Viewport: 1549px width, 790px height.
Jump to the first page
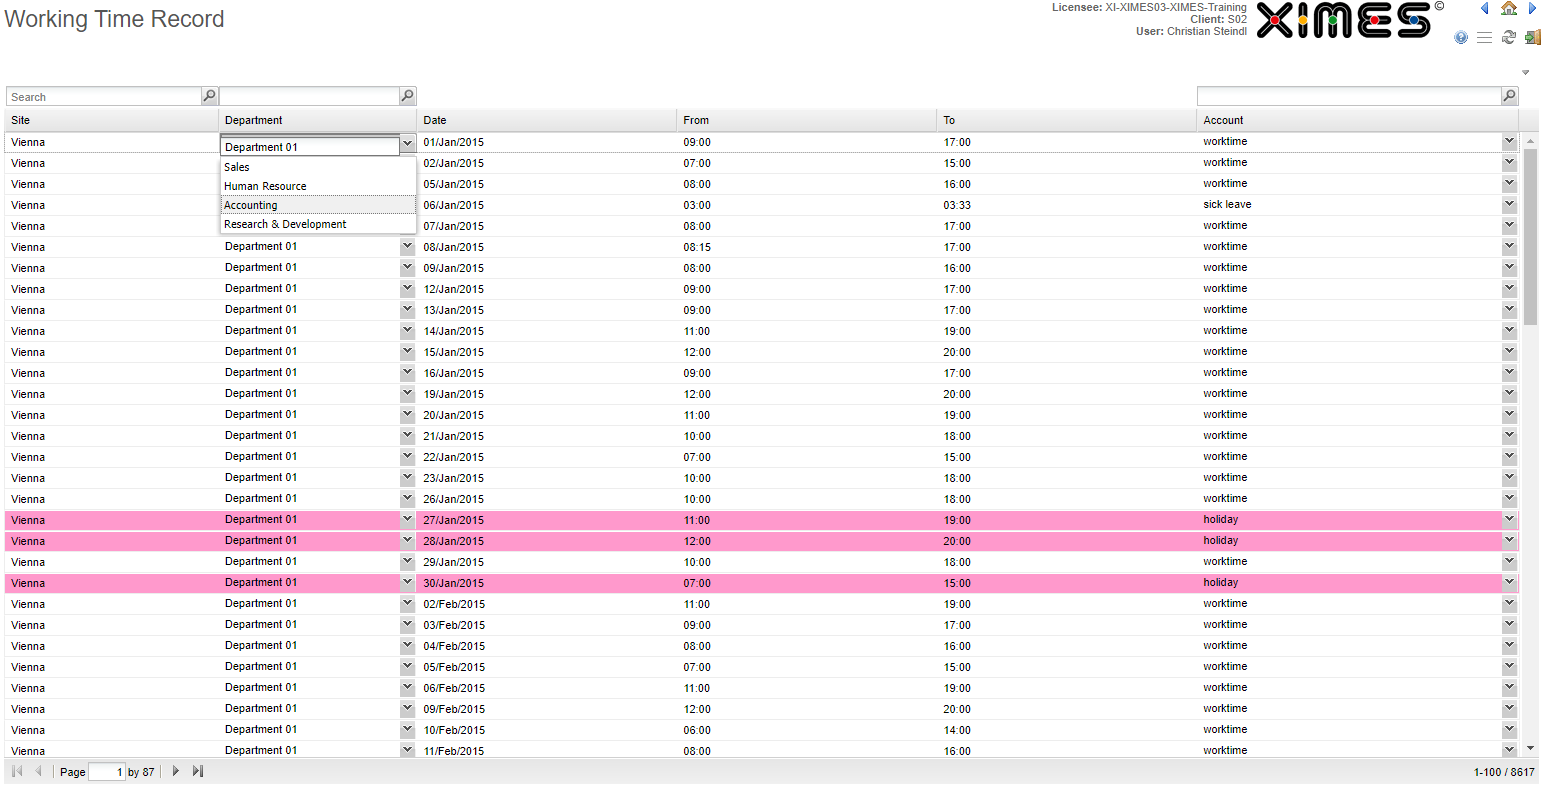17,771
